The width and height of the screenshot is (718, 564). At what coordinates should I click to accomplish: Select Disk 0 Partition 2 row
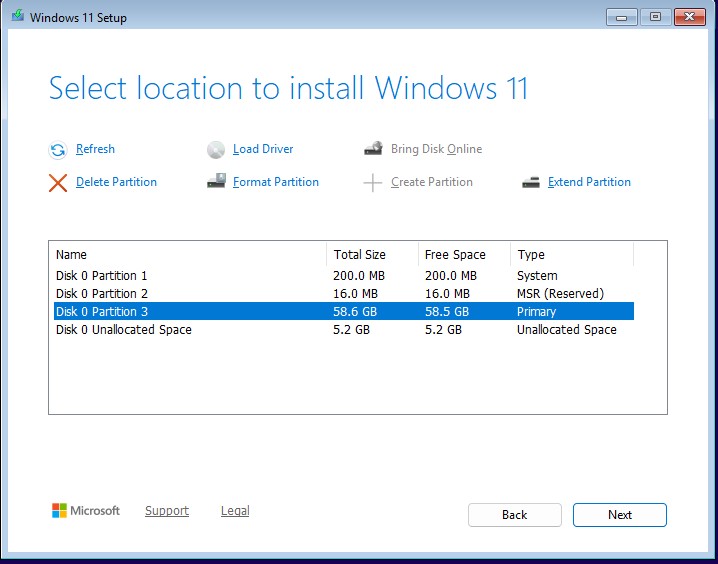[x=344, y=293]
